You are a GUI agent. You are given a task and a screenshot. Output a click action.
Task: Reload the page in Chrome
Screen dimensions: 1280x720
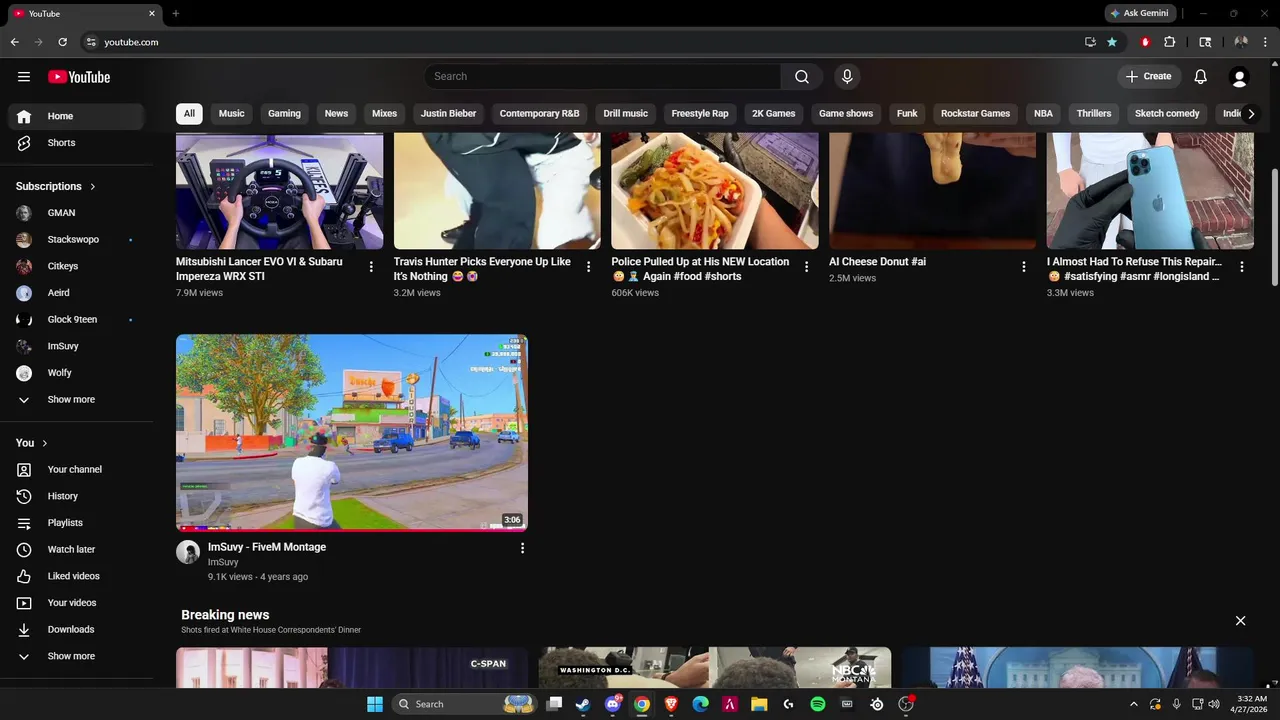(62, 42)
